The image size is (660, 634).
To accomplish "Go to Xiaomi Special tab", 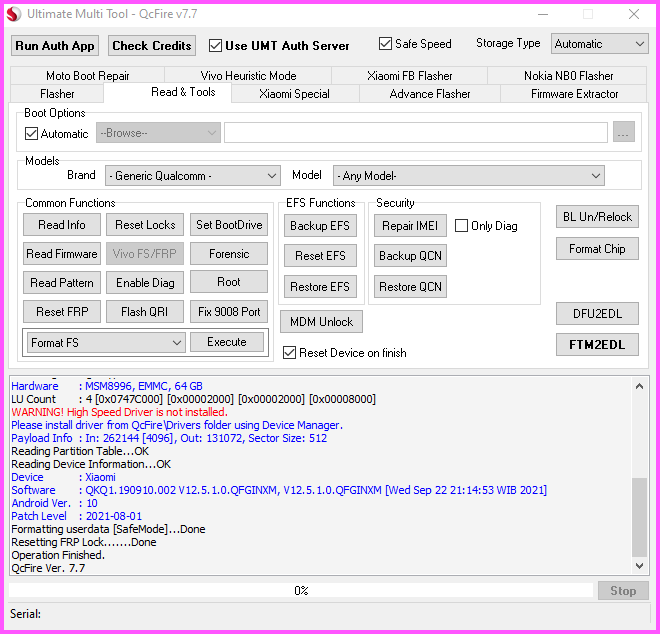I will point(294,93).
